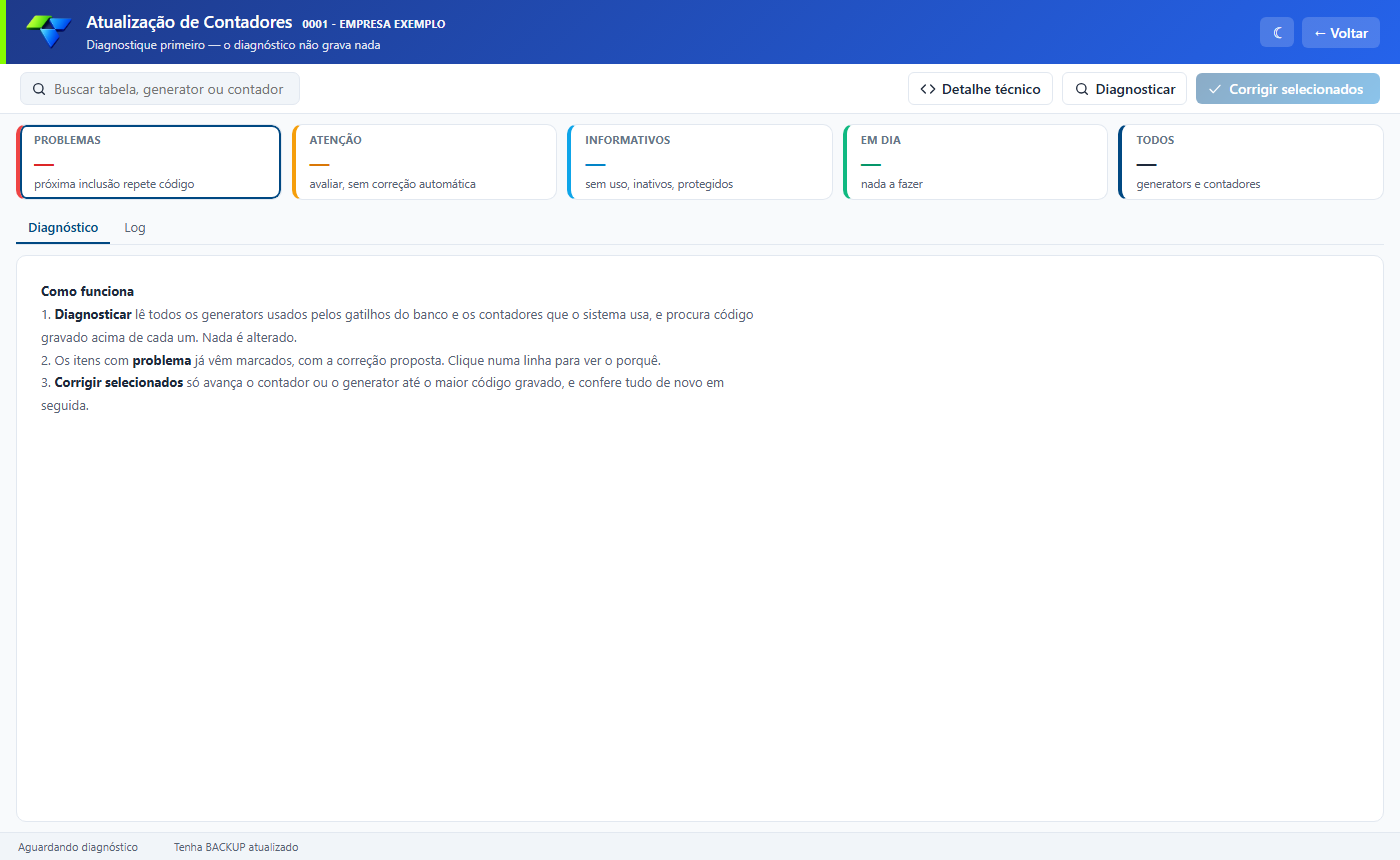Focus the search field for tabela, generator ou contador
This screenshot has width=1400, height=860.
click(160, 89)
